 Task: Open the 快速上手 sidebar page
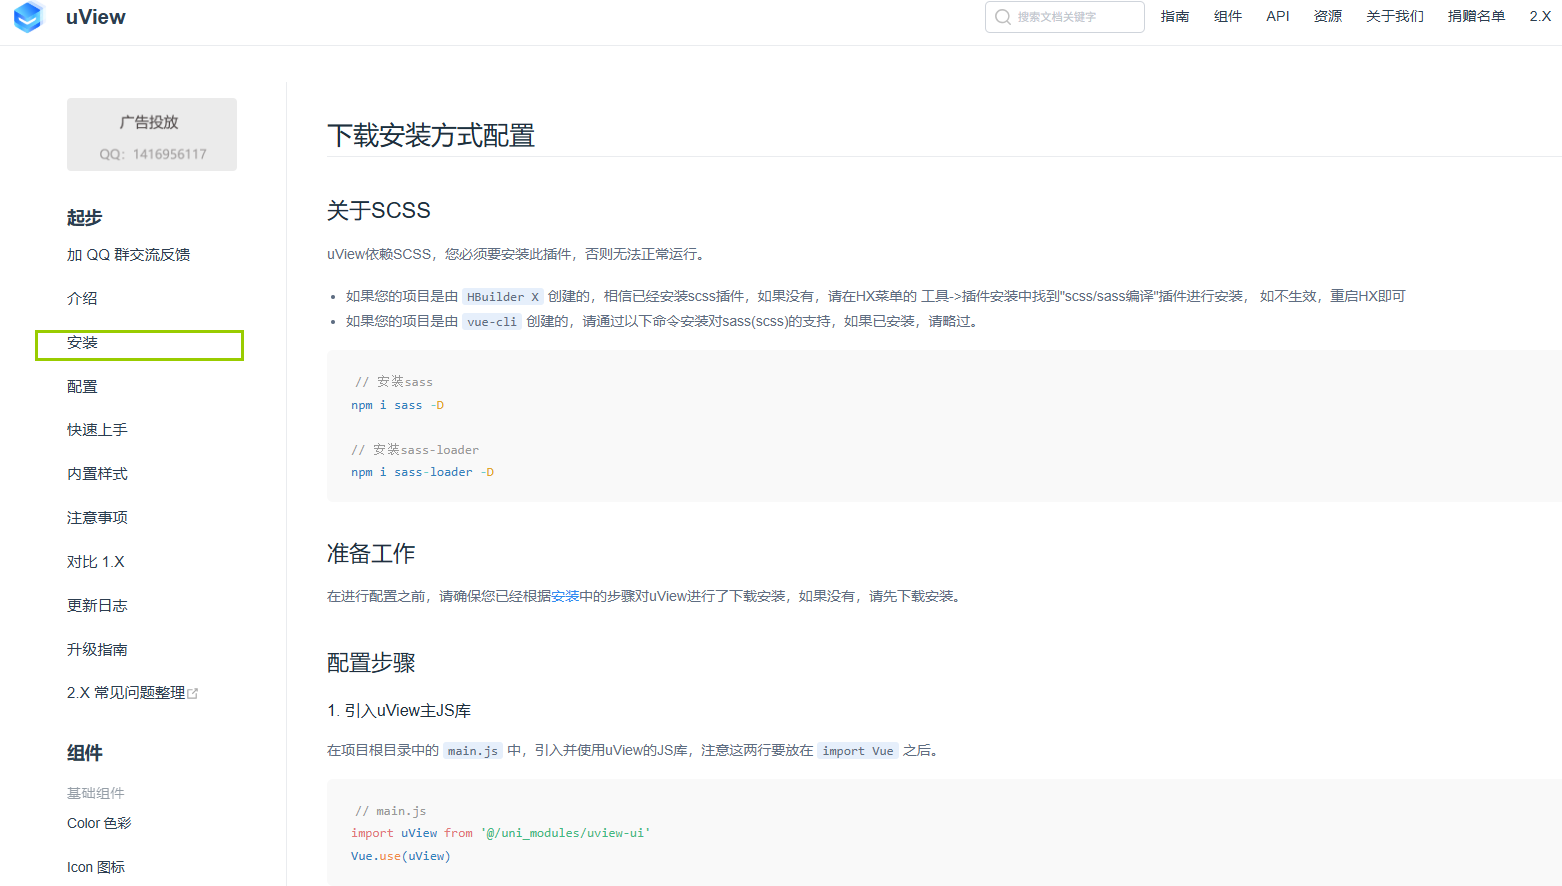click(x=97, y=430)
